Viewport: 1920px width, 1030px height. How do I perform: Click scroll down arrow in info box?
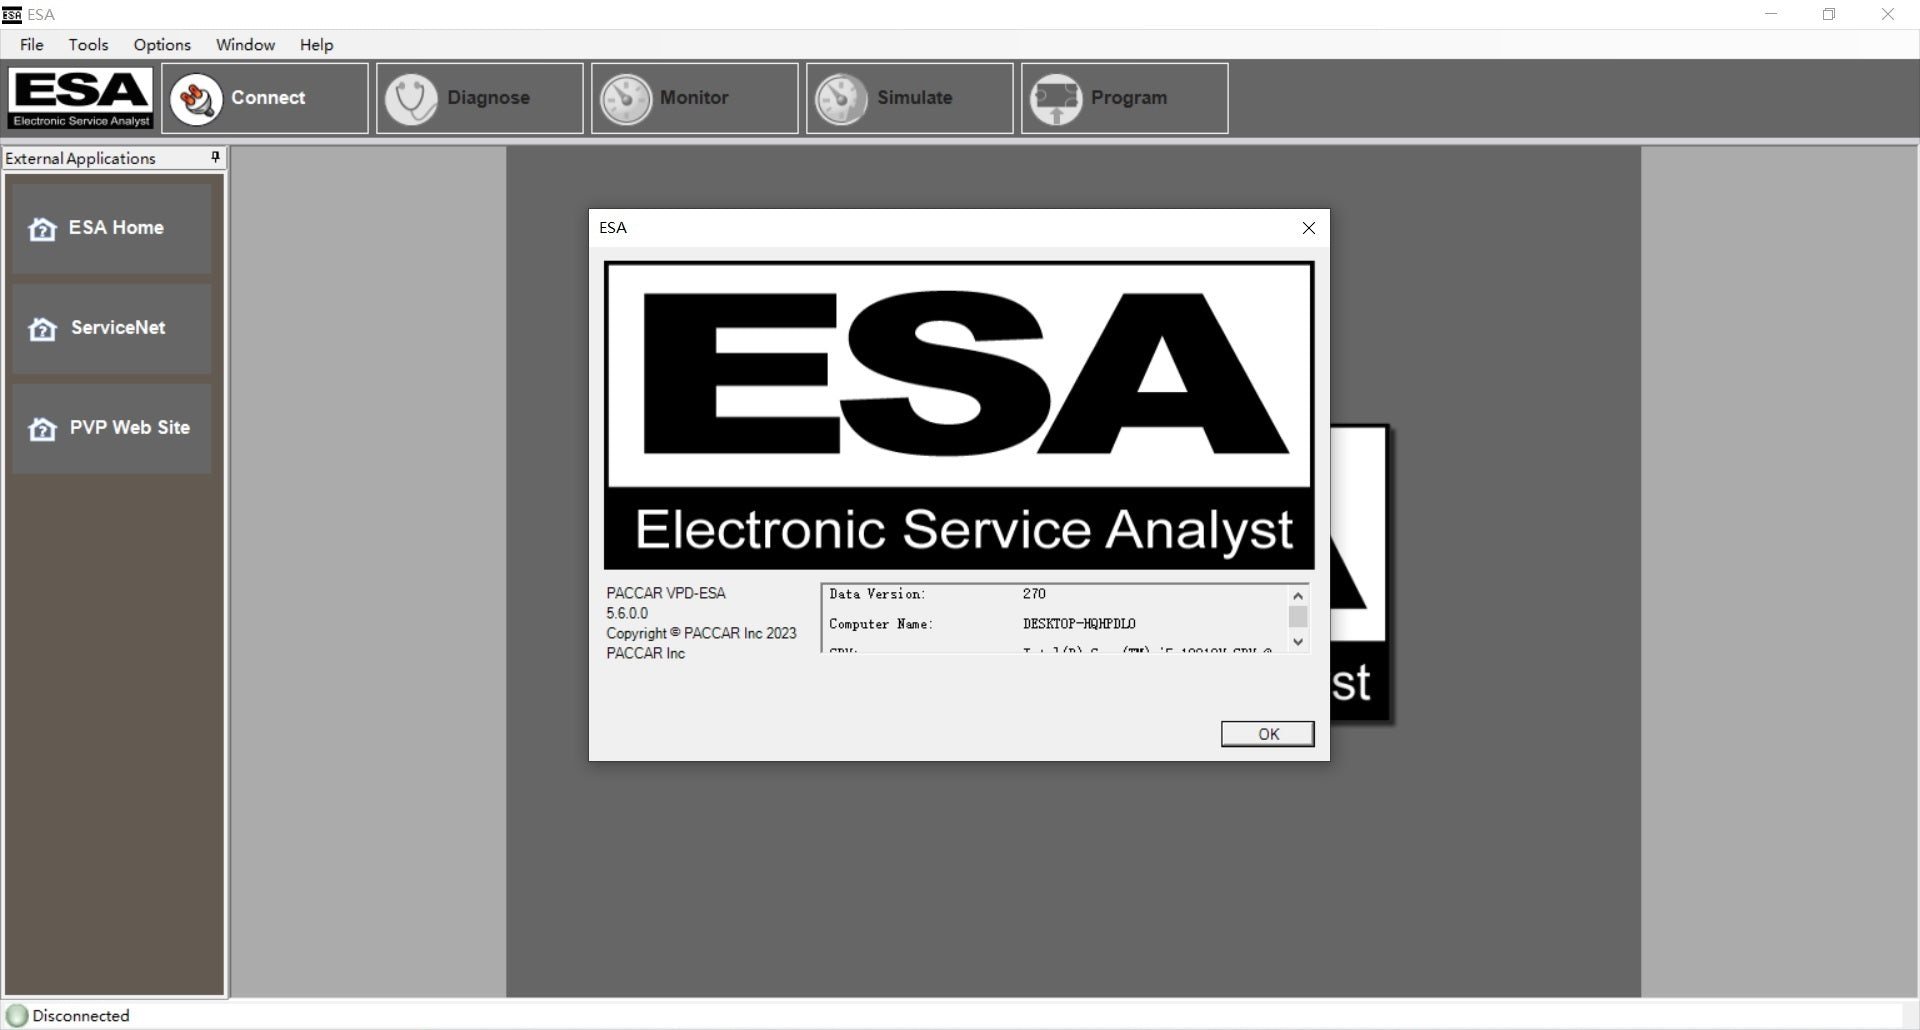pyautogui.click(x=1298, y=642)
